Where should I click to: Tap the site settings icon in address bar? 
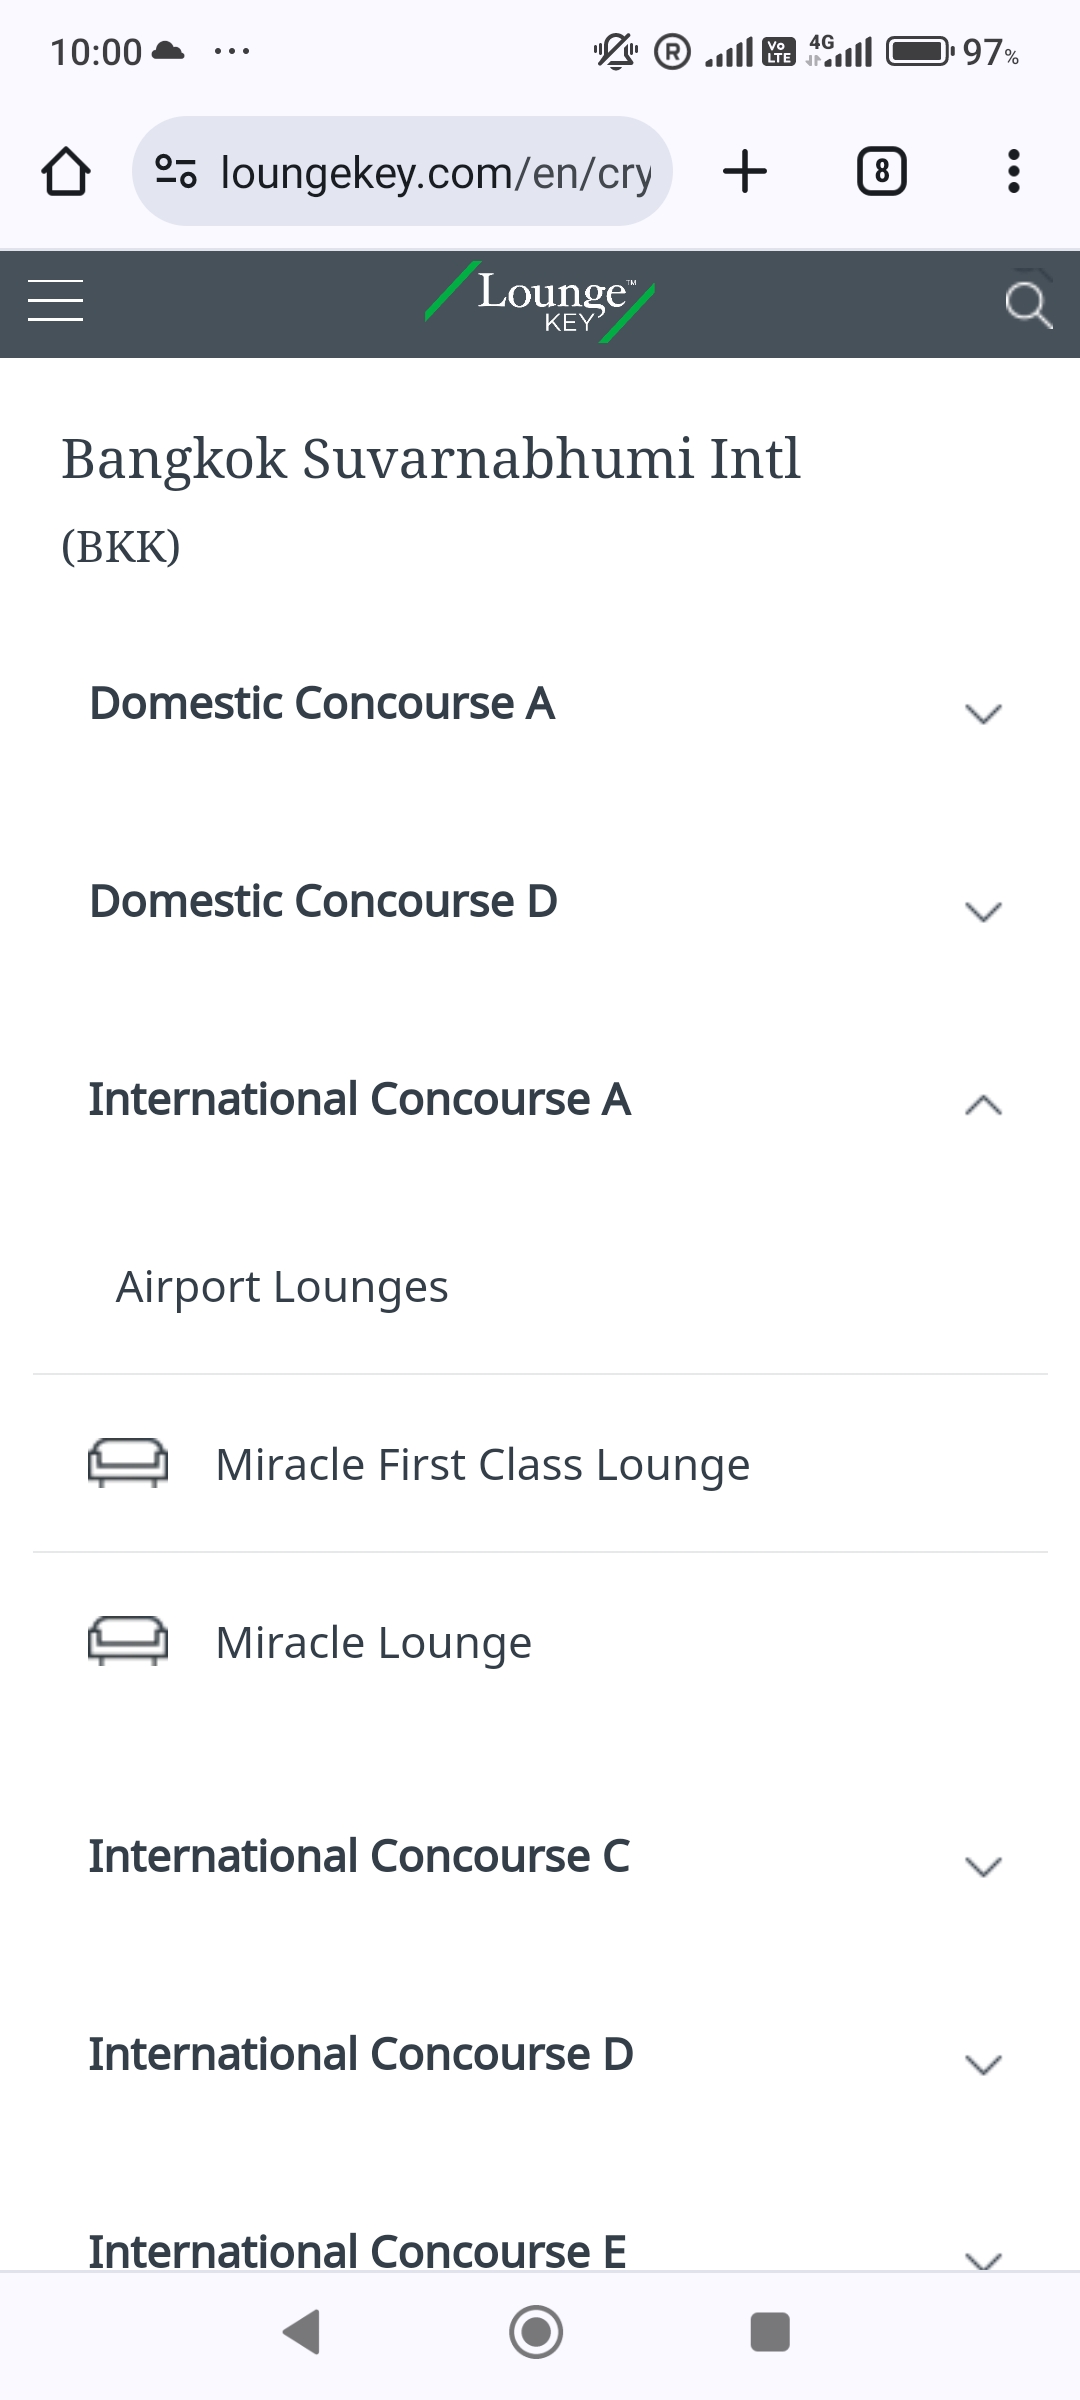[176, 172]
